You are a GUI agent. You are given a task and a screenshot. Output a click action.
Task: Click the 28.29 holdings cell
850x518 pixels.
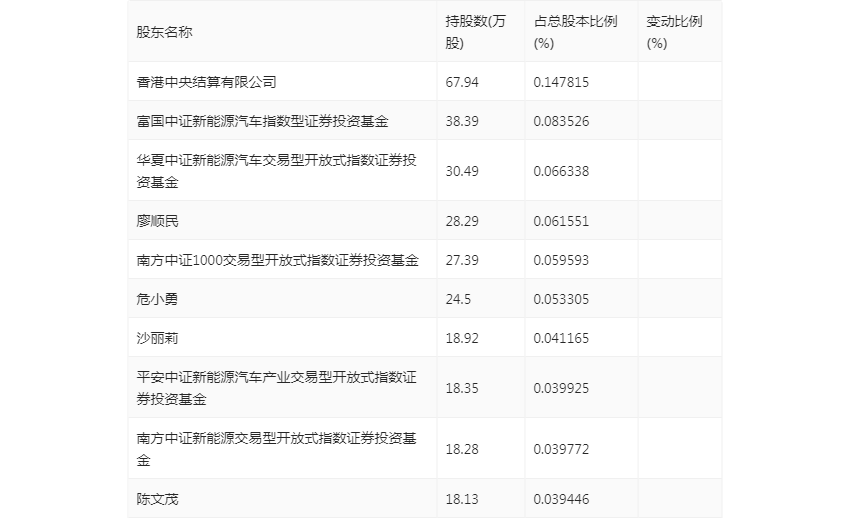462,221
